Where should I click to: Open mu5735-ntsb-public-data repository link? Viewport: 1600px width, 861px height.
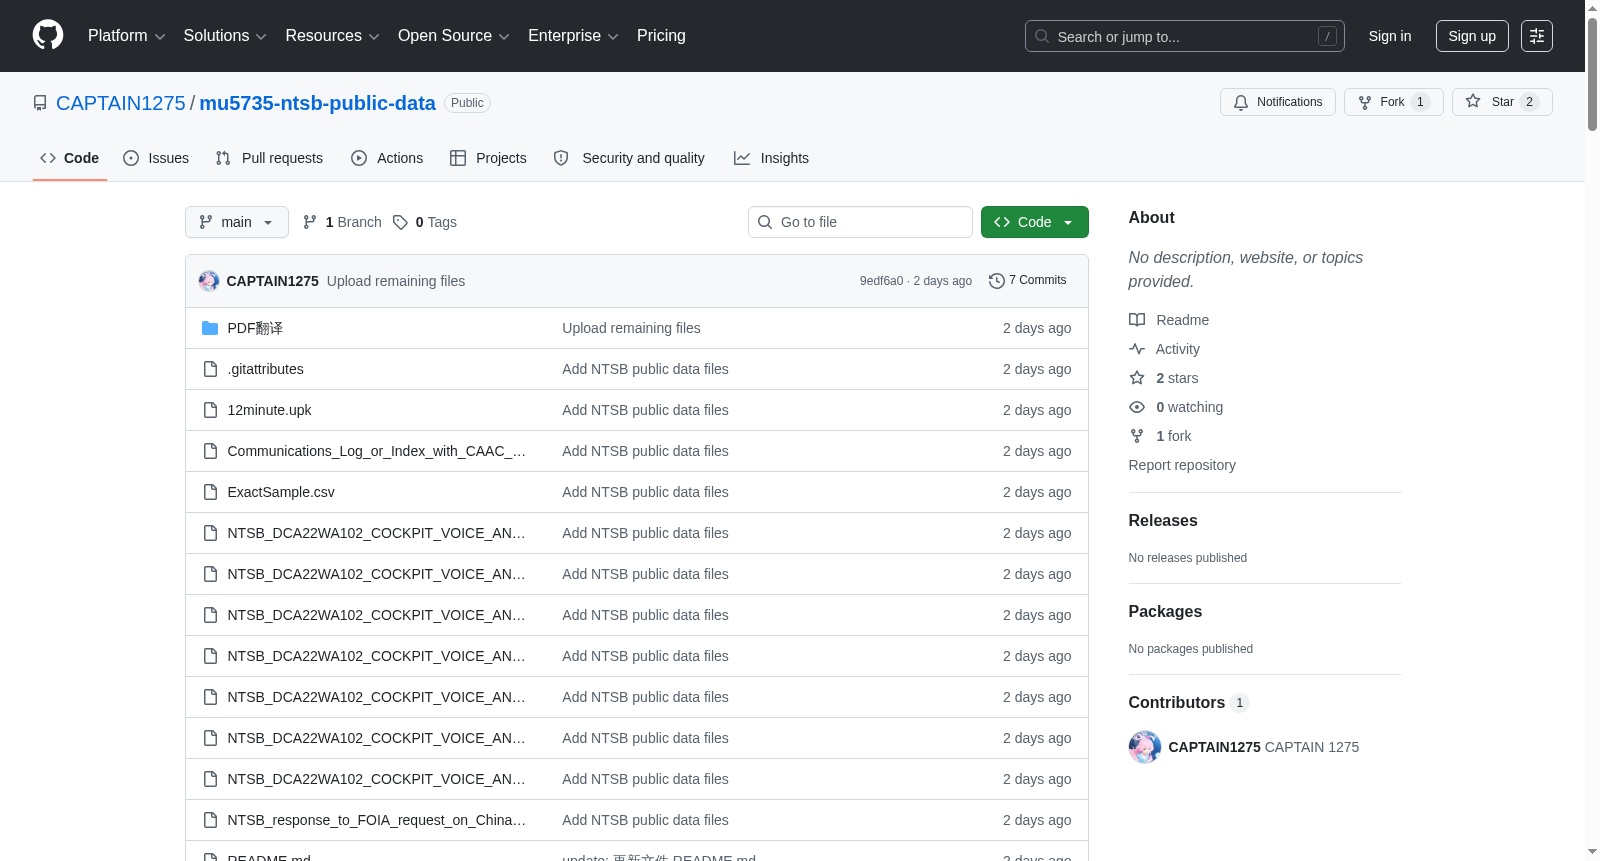(x=317, y=103)
